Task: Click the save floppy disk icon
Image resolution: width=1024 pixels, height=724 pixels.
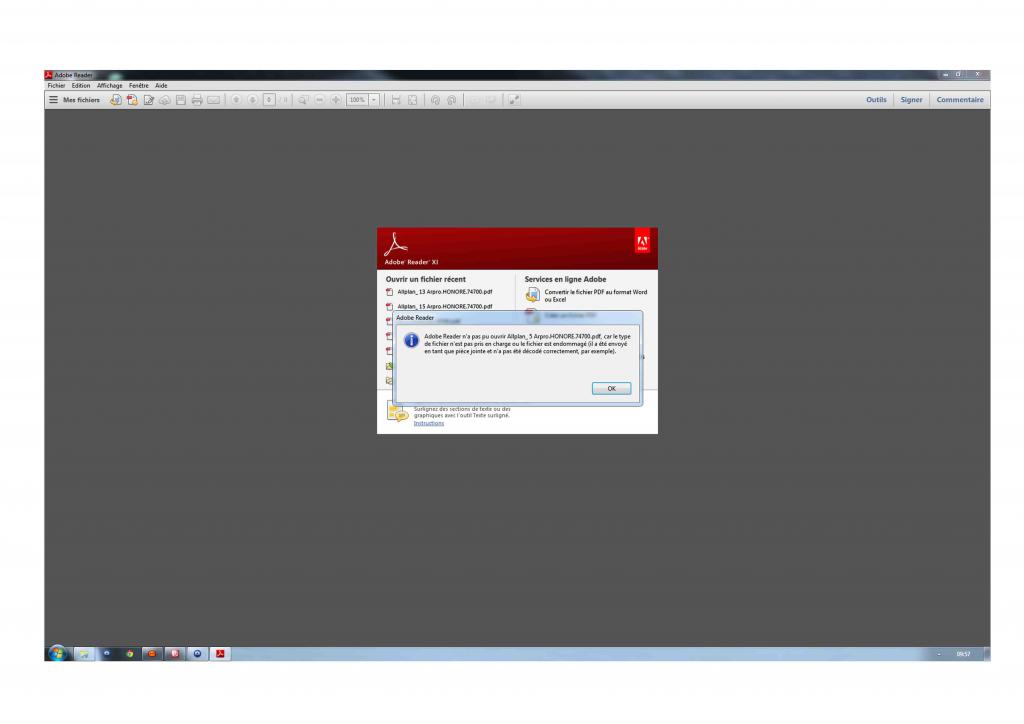Action: point(181,100)
